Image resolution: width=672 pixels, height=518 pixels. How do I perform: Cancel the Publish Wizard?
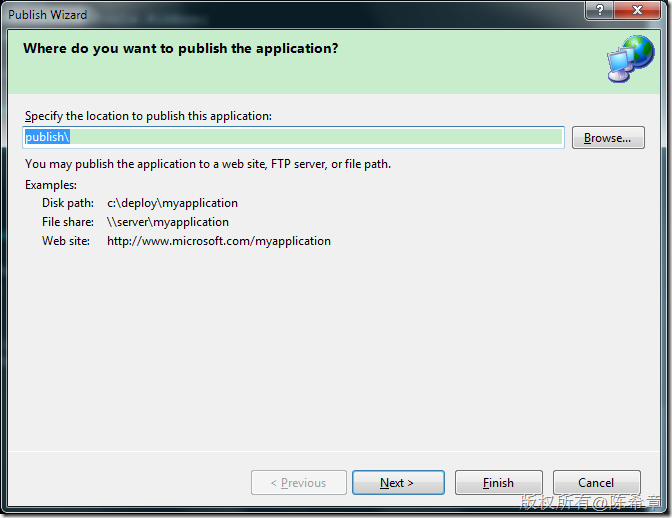pos(597,482)
